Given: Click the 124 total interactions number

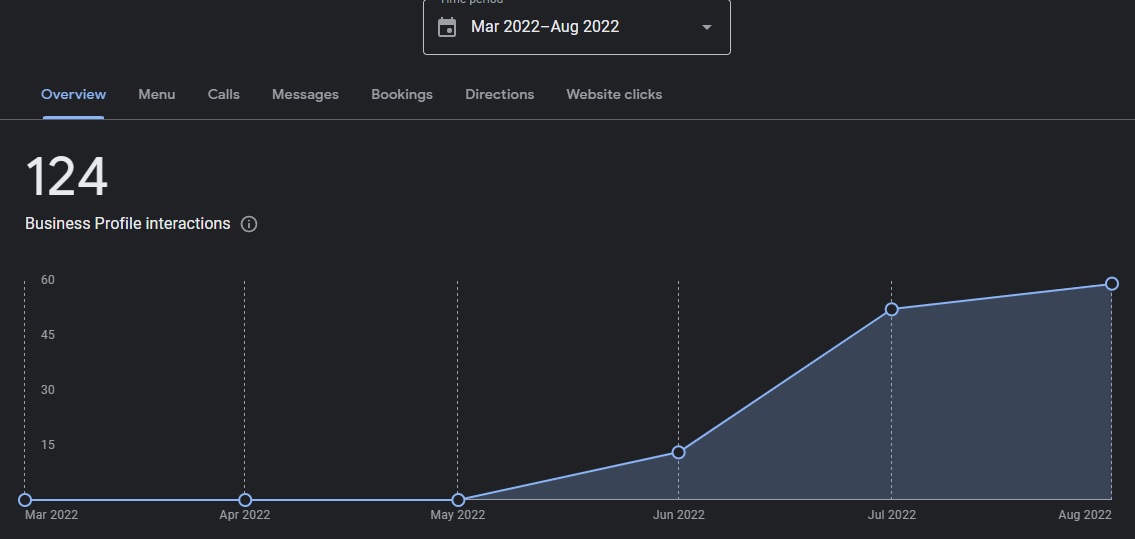Looking at the screenshot, I should pyautogui.click(x=67, y=177).
